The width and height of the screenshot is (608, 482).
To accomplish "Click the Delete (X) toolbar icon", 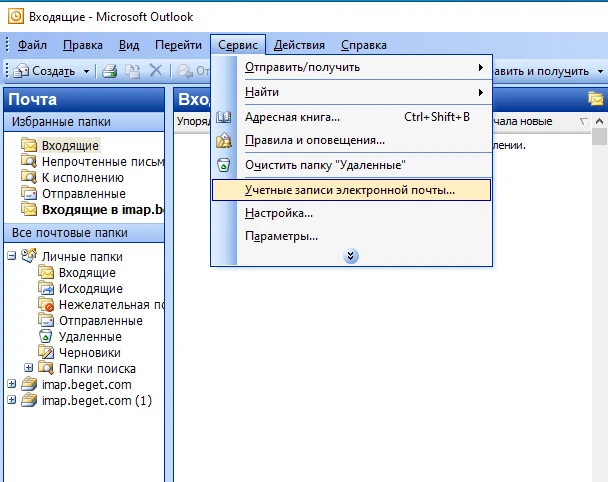I will (x=155, y=71).
